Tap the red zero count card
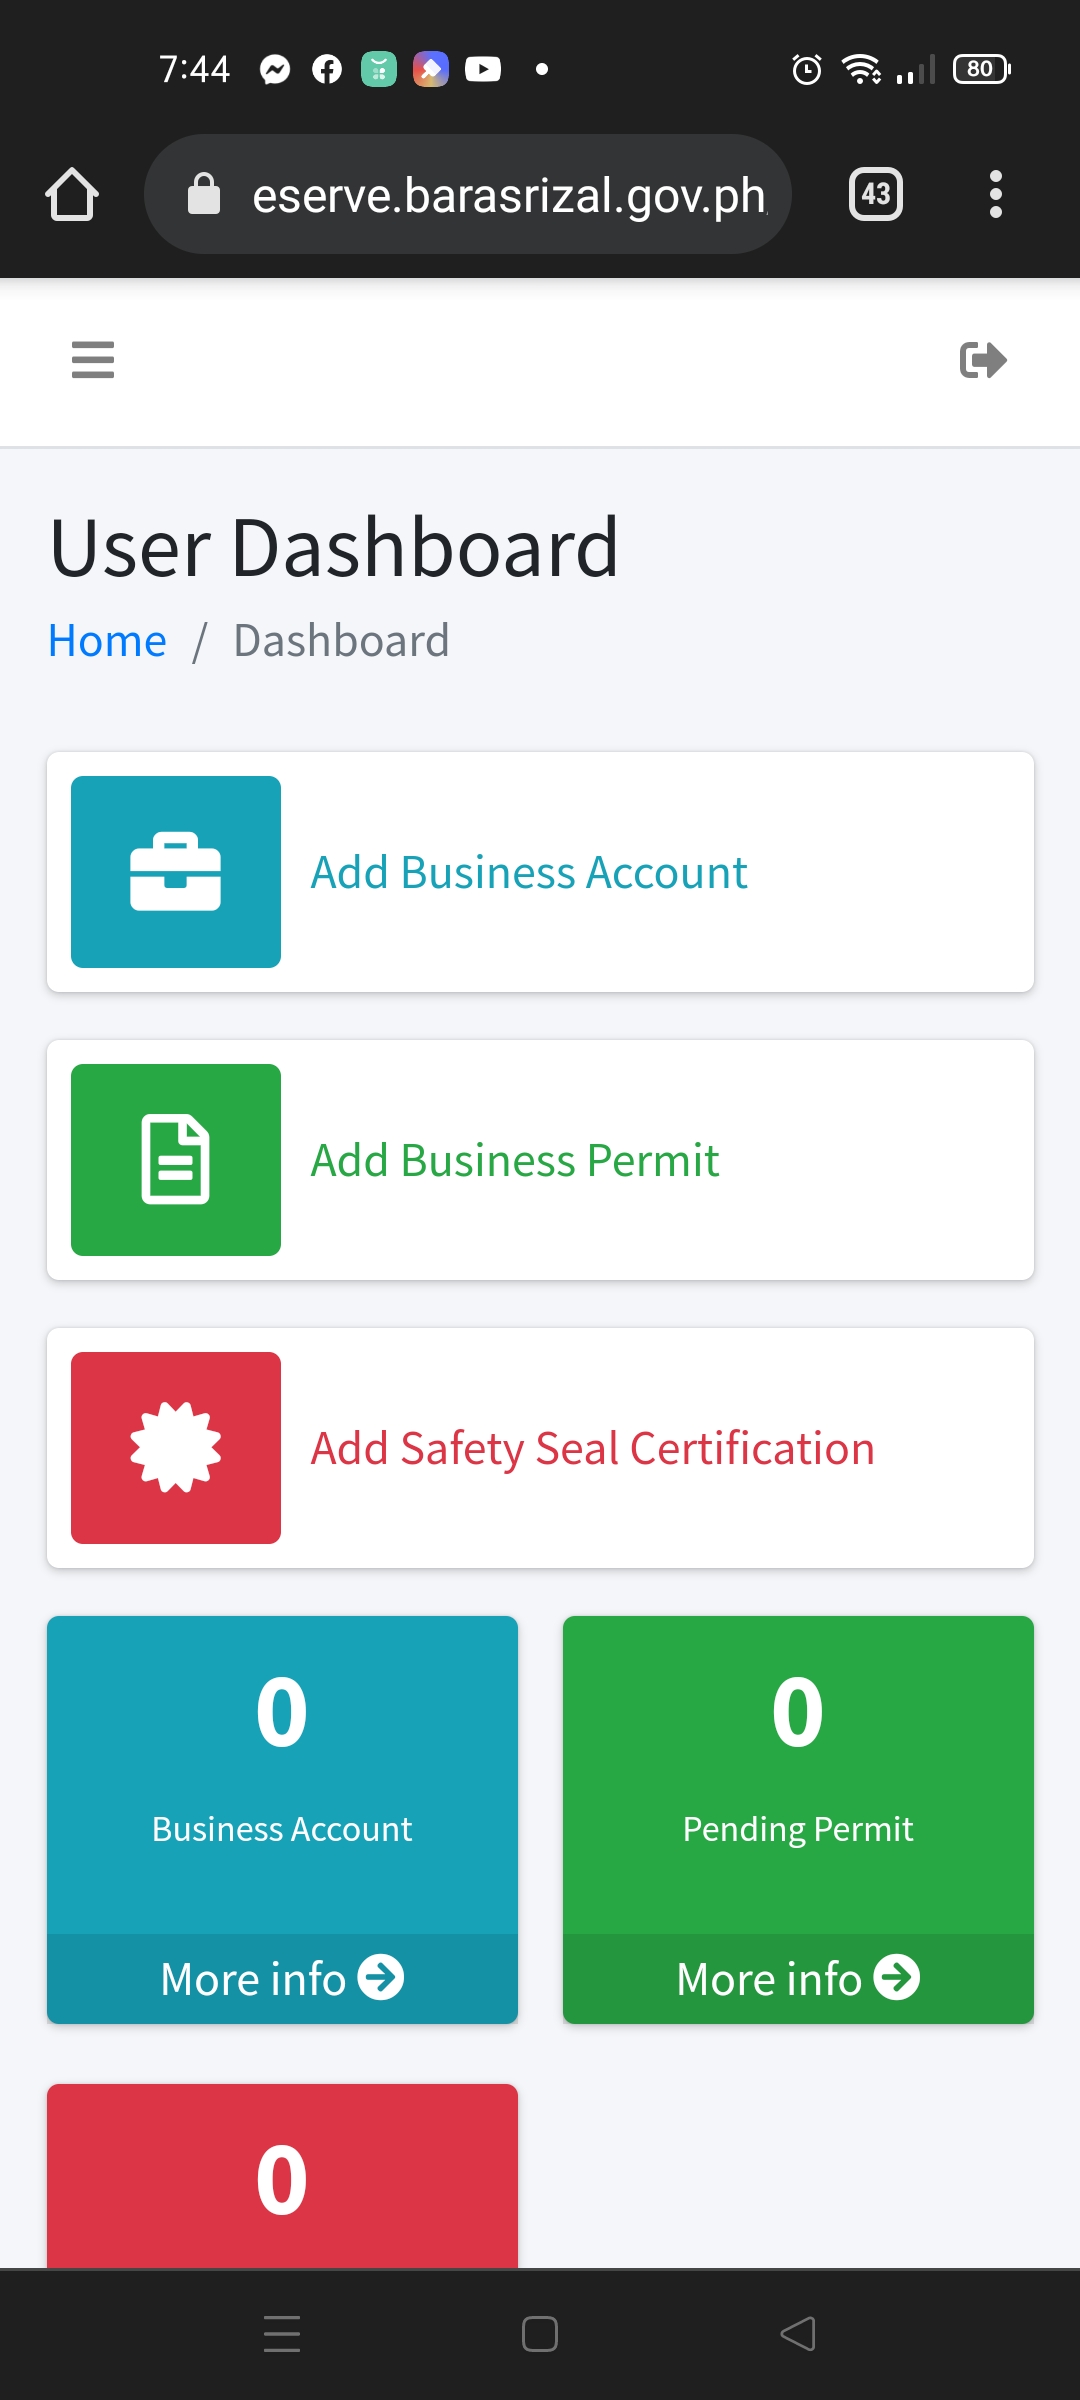Image resolution: width=1080 pixels, height=2400 pixels. coord(282,2180)
